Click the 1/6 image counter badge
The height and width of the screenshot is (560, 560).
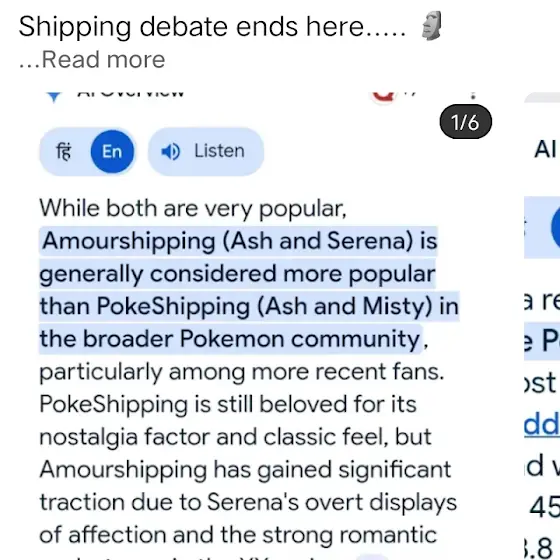click(465, 122)
